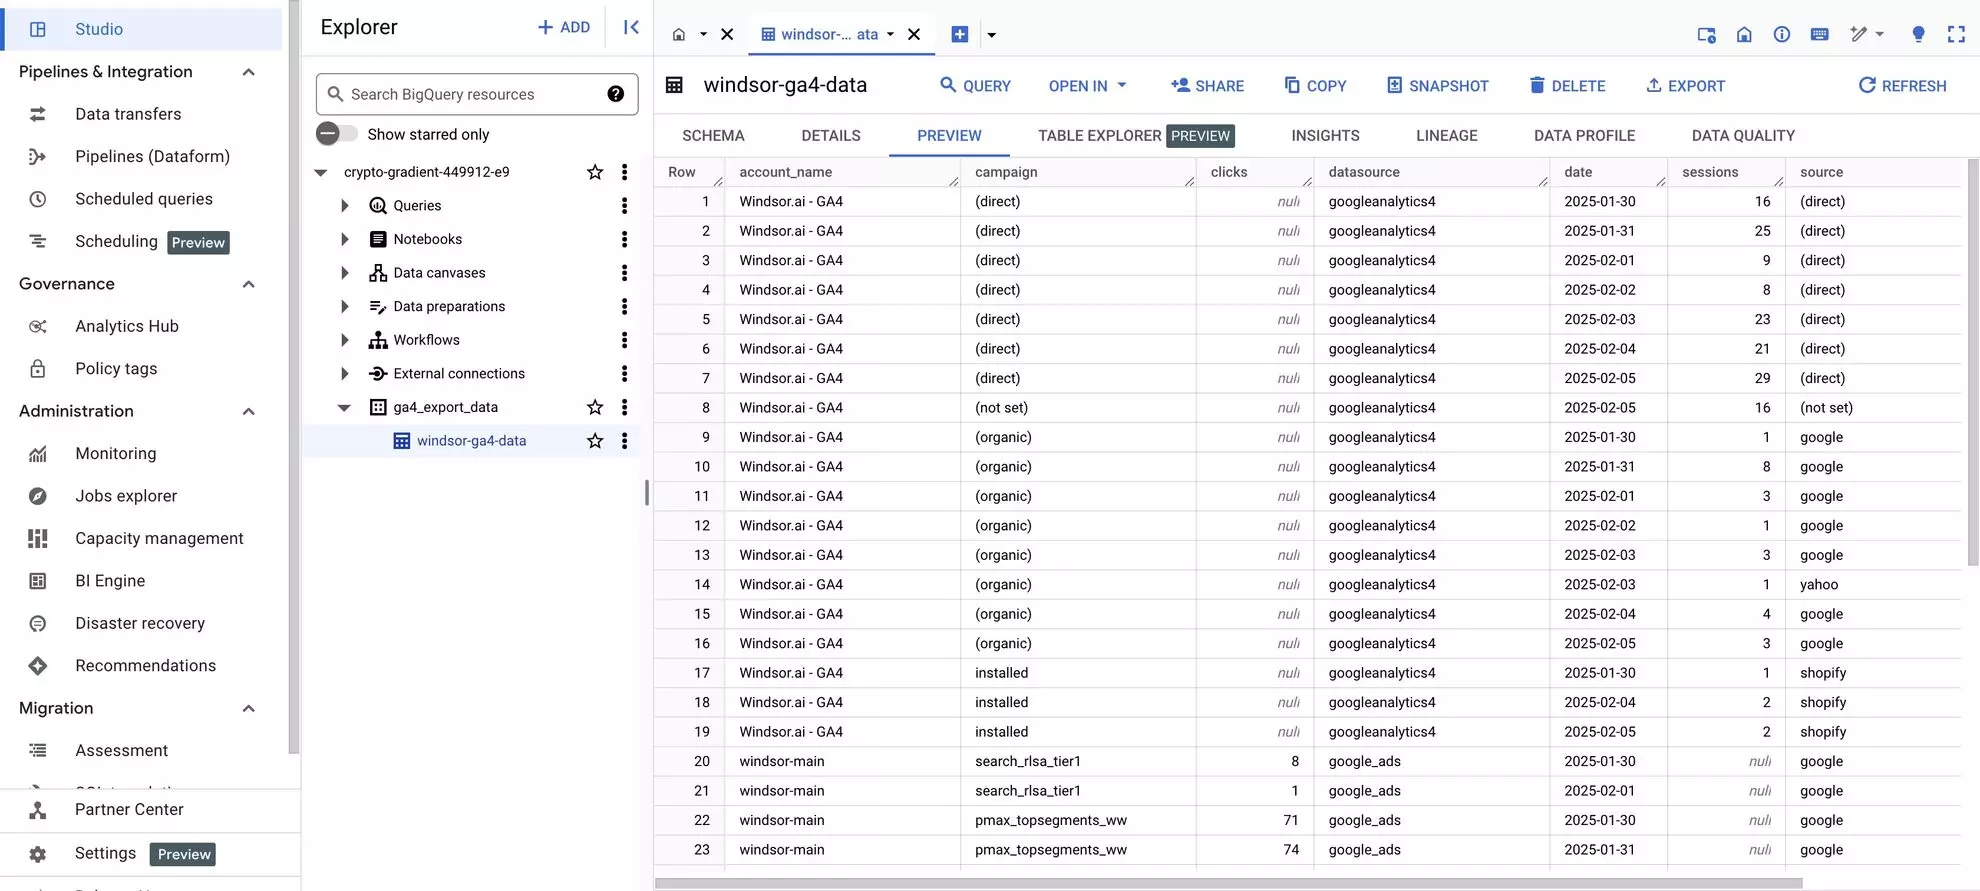Star the crypto-gradient-449912-e9 project

coord(595,172)
